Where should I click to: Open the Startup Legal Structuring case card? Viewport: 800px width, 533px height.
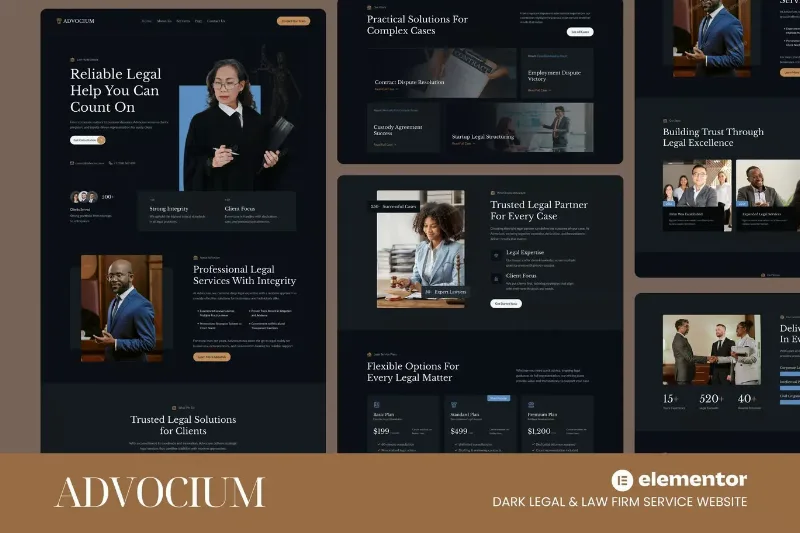[519, 128]
